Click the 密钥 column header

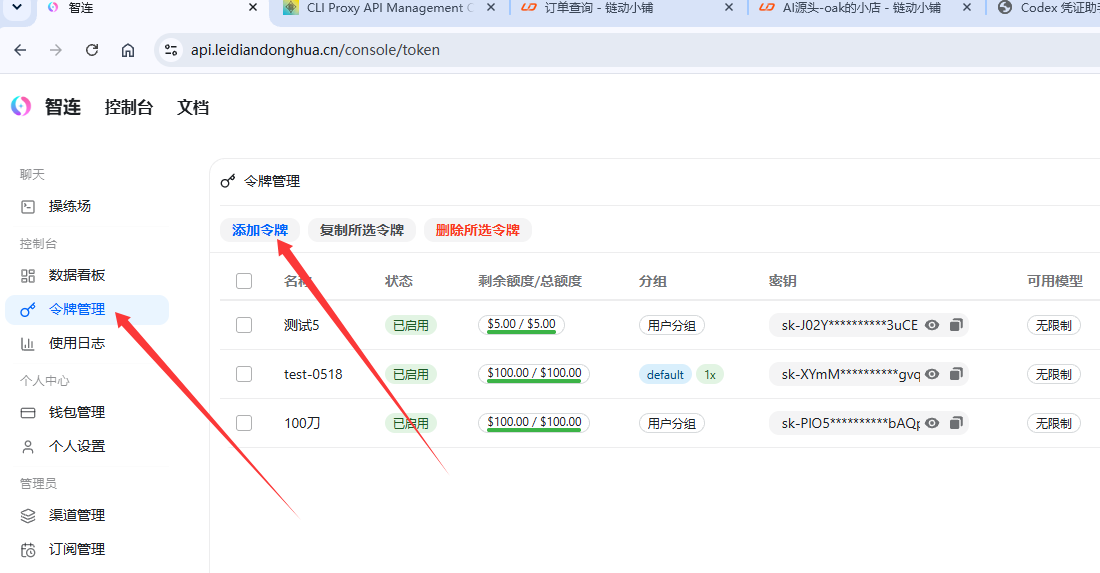tap(782, 281)
